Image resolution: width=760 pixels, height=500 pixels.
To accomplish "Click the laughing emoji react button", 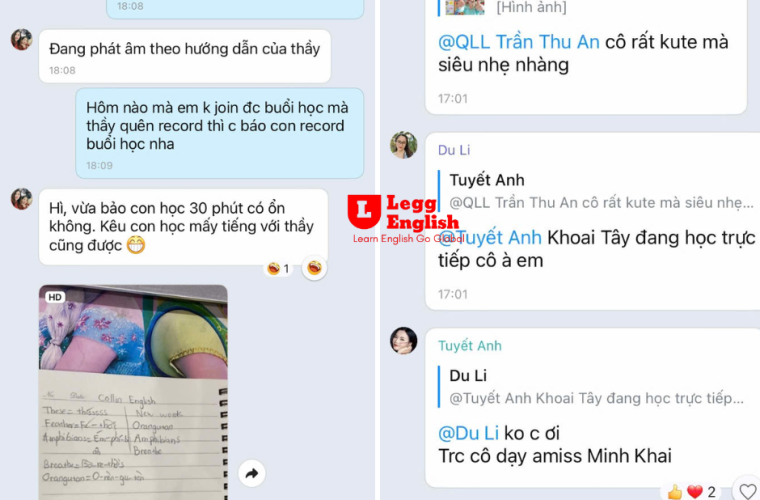I will [x=314, y=267].
